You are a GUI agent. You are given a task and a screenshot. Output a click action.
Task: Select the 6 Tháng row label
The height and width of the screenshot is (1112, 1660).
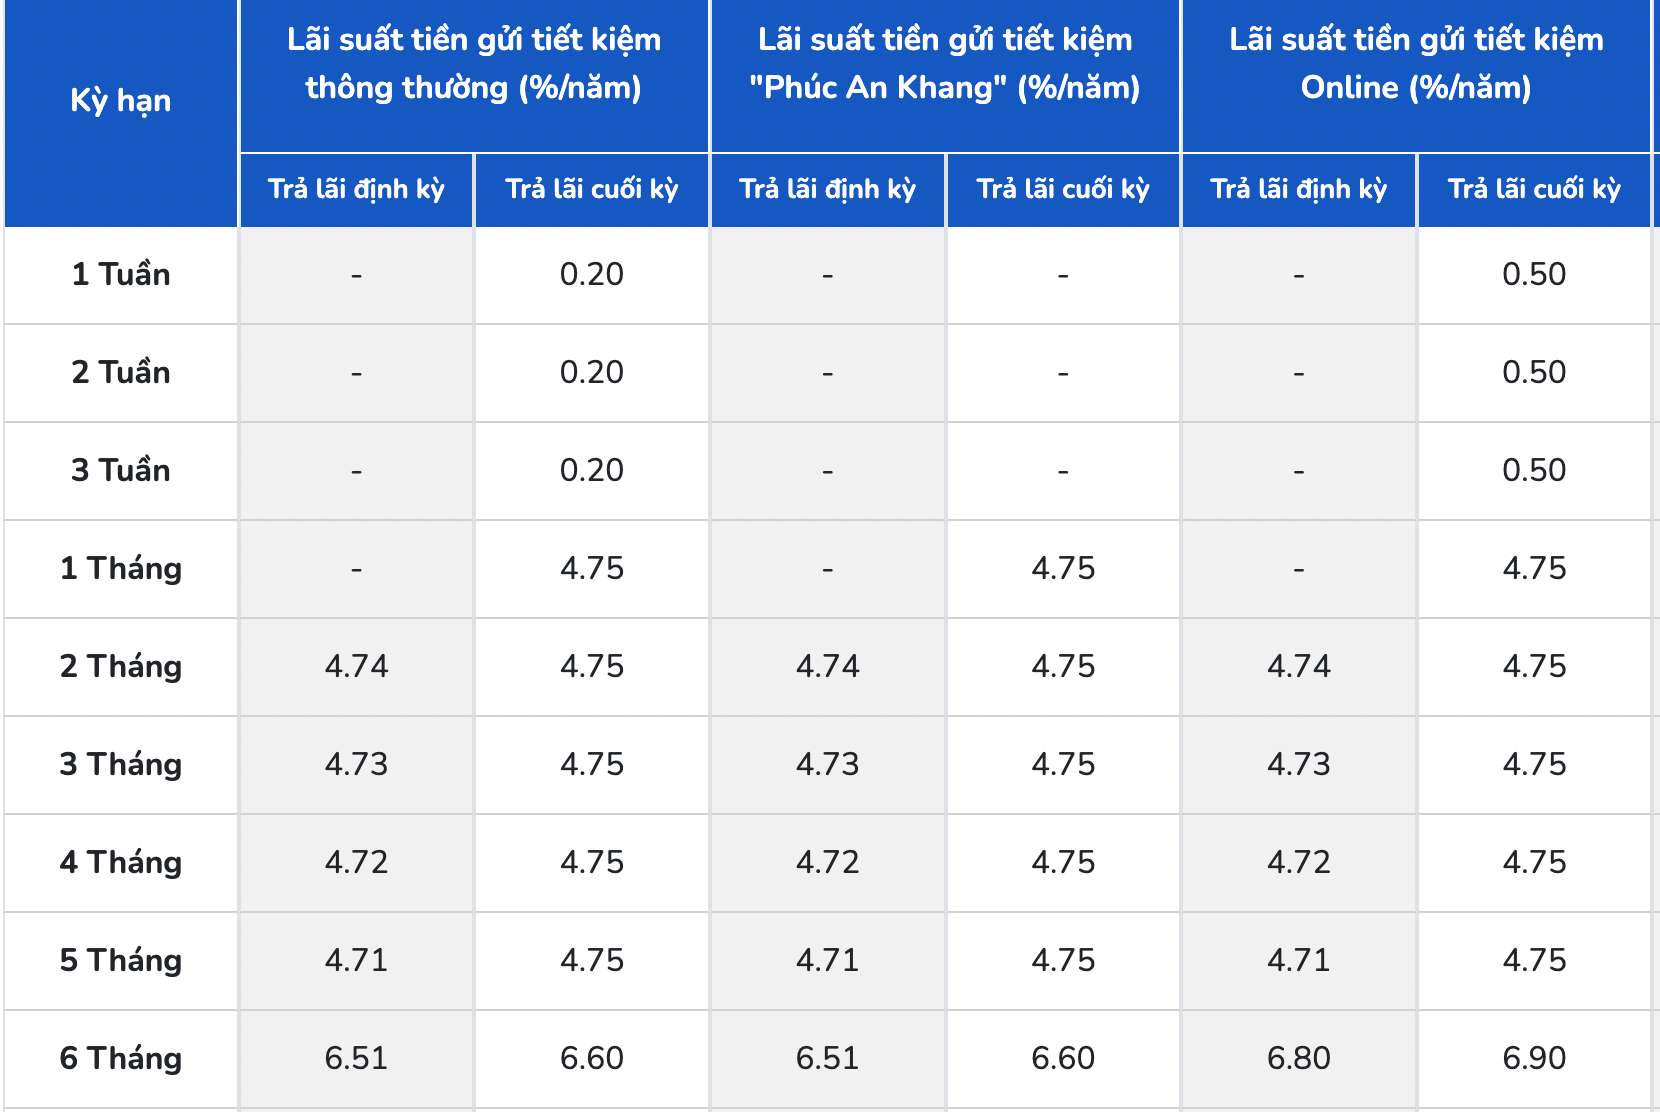point(121,1059)
